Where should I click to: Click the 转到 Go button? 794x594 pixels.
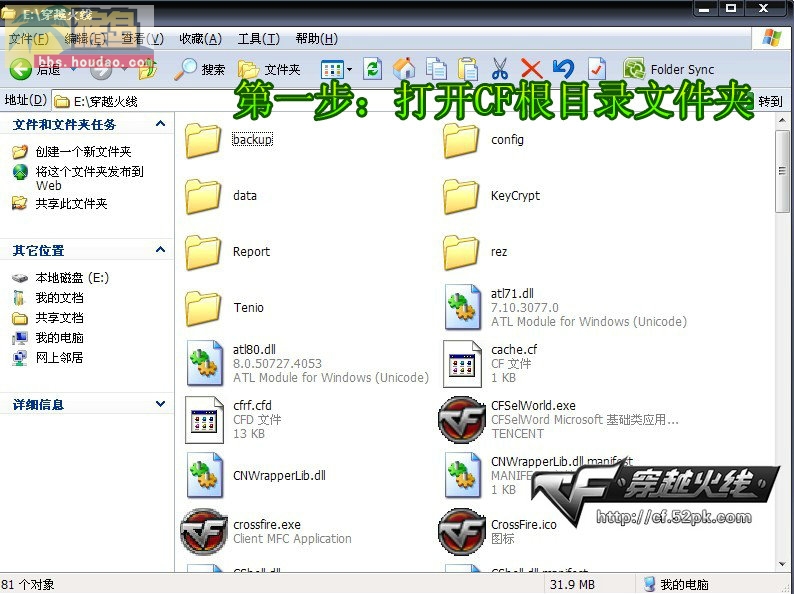tap(770, 101)
